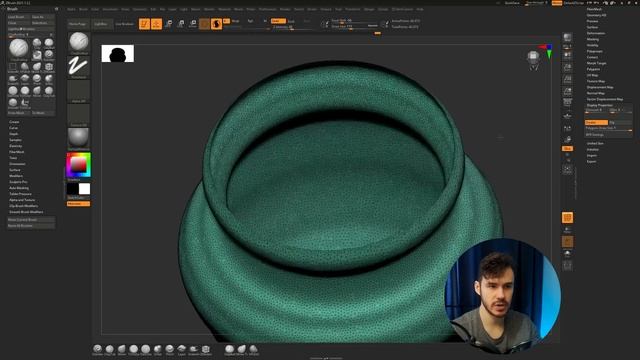
Task: Adjust the Z Intensity slider
Action: [291, 27]
